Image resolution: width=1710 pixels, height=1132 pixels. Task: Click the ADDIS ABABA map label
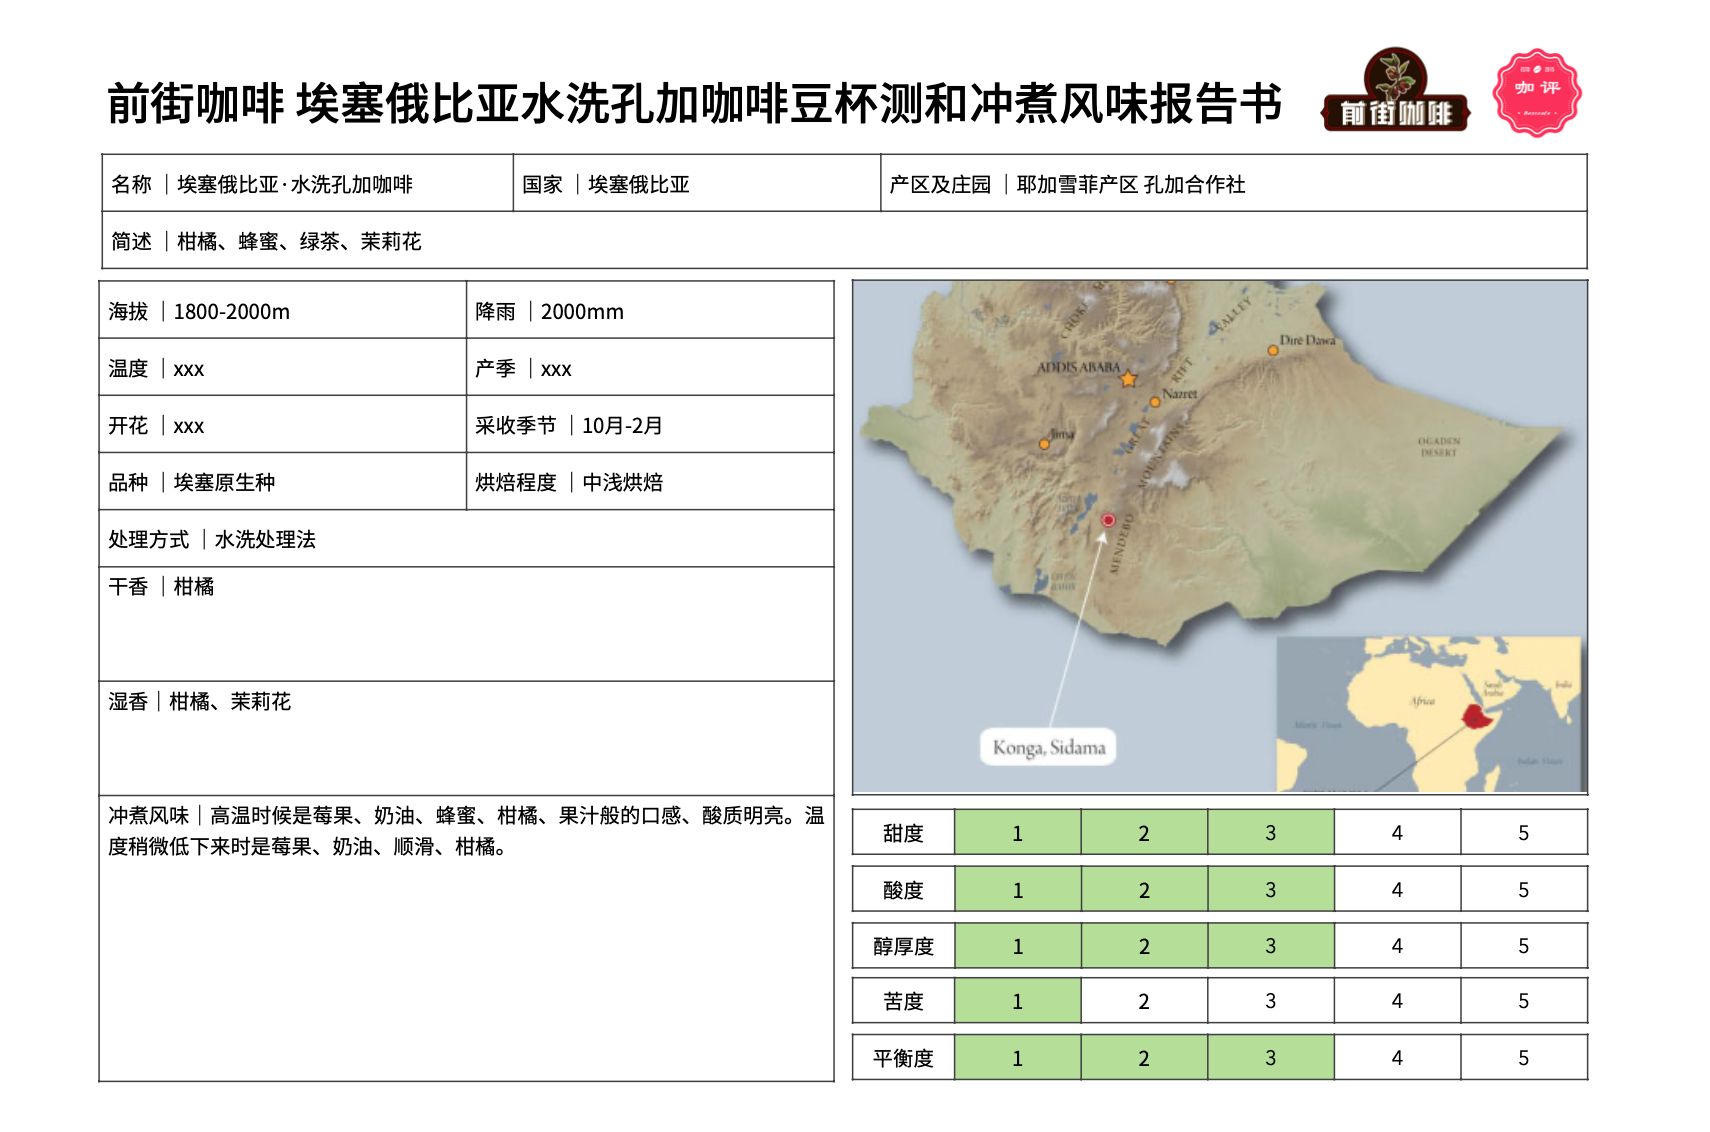click(1078, 367)
